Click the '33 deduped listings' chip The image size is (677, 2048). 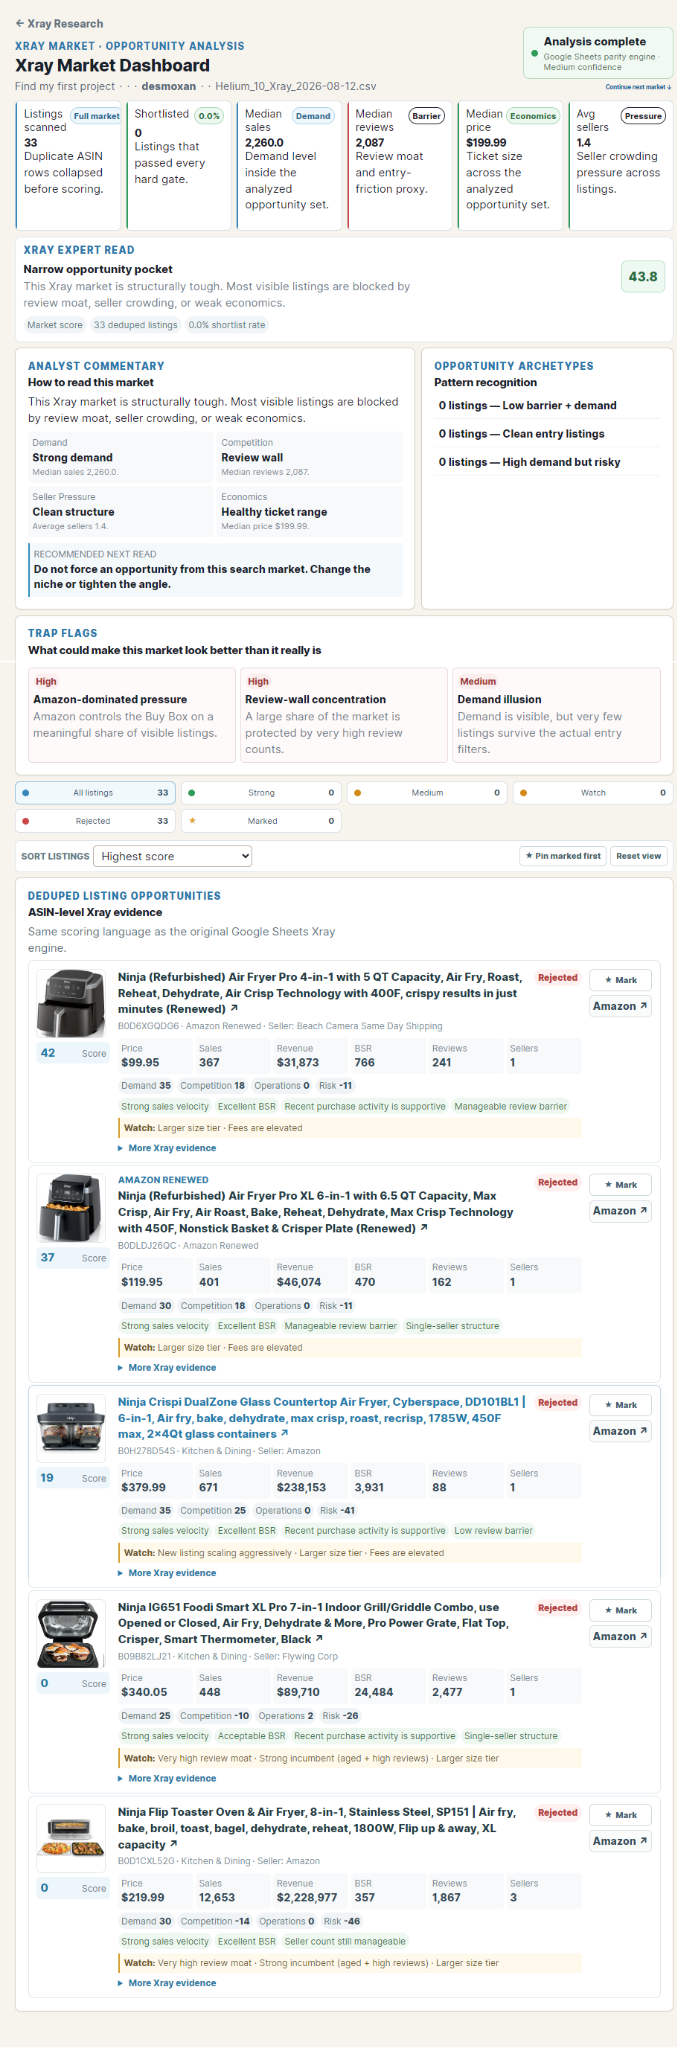(x=135, y=325)
